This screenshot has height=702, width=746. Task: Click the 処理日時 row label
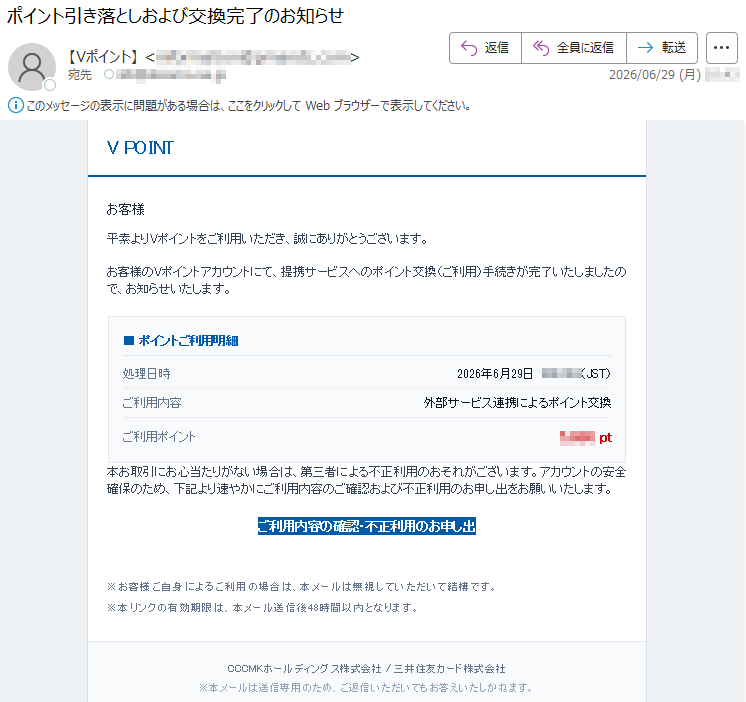(147, 373)
